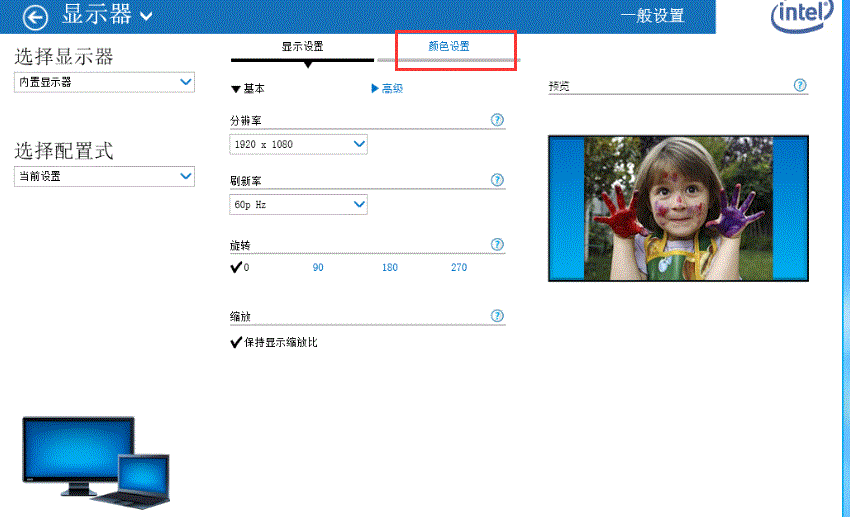Viewport: 850px width, 517px height.
Task: Click the back arrow icon
Action: coord(35,17)
